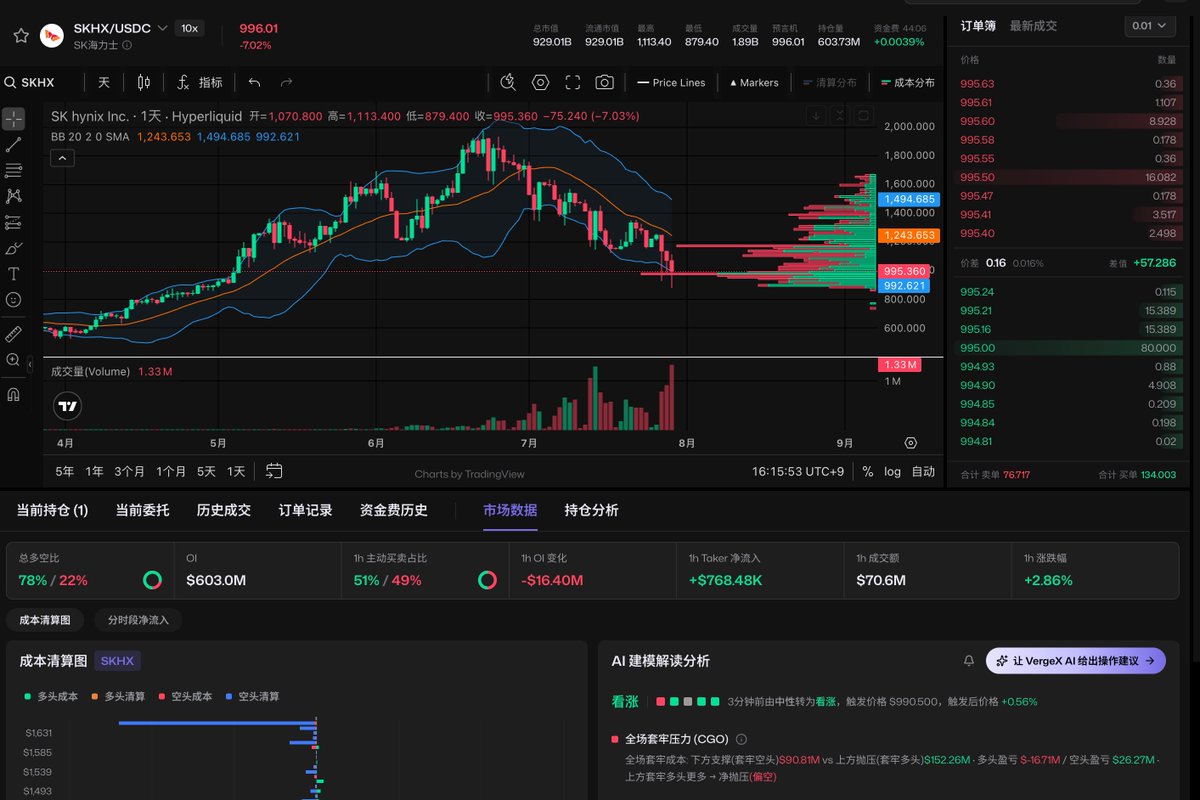The width and height of the screenshot is (1200, 800).
Task: Toggle Price Lines on the chart
Action: 671,83
